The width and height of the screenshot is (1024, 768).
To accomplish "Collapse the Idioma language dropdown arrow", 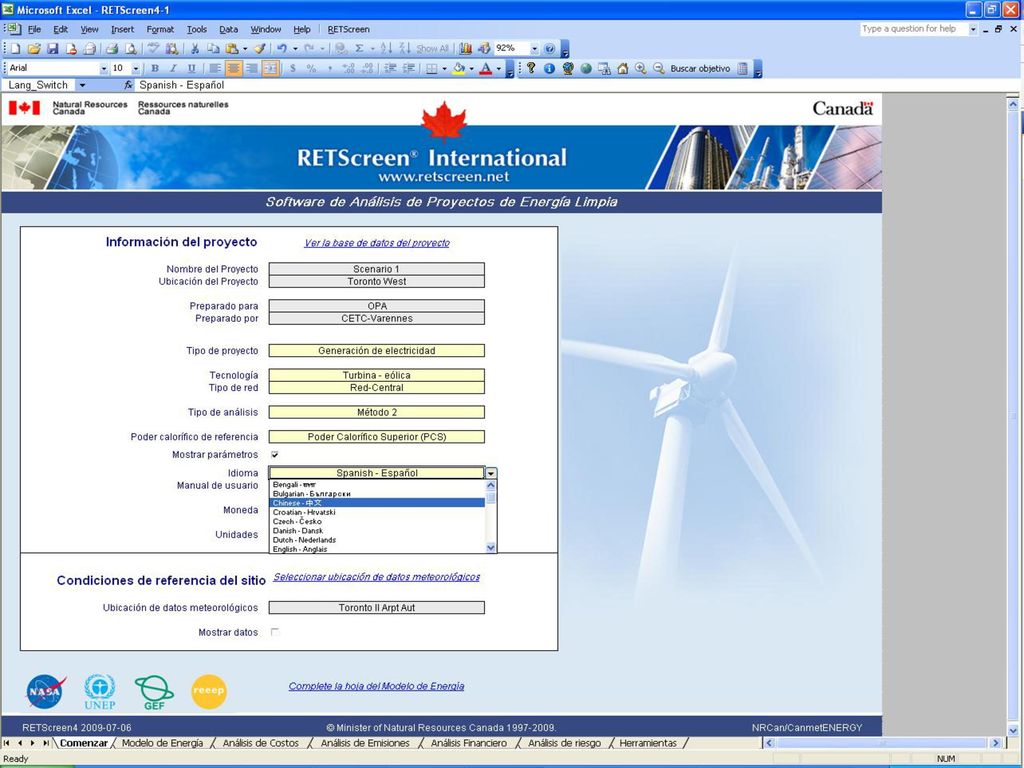I will pos(491,473).
